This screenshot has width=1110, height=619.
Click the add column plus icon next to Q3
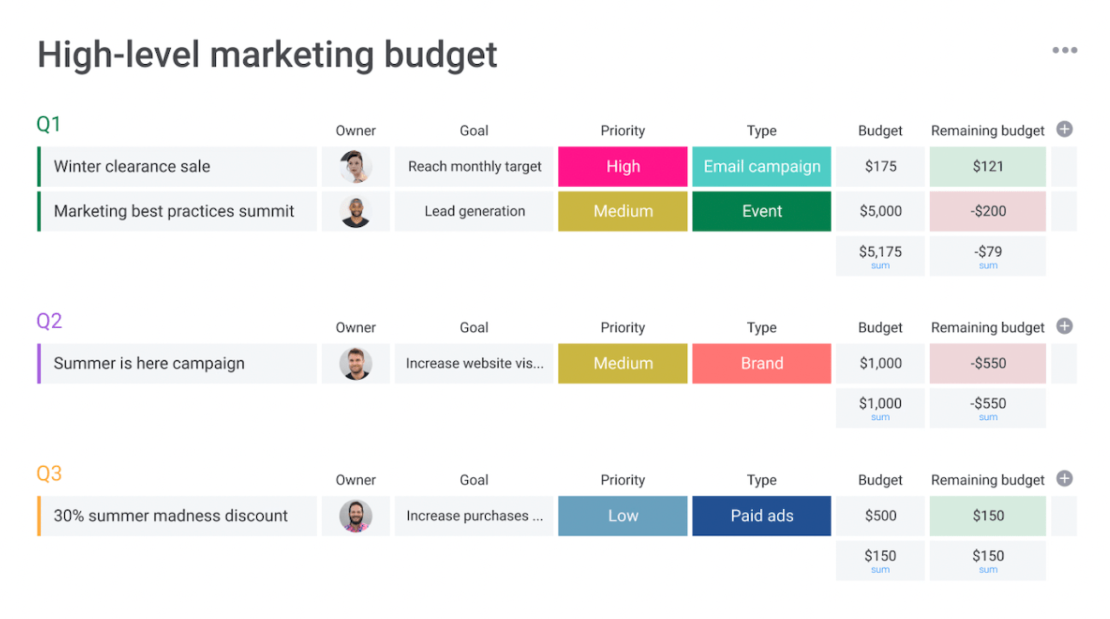coord(1064,479)
